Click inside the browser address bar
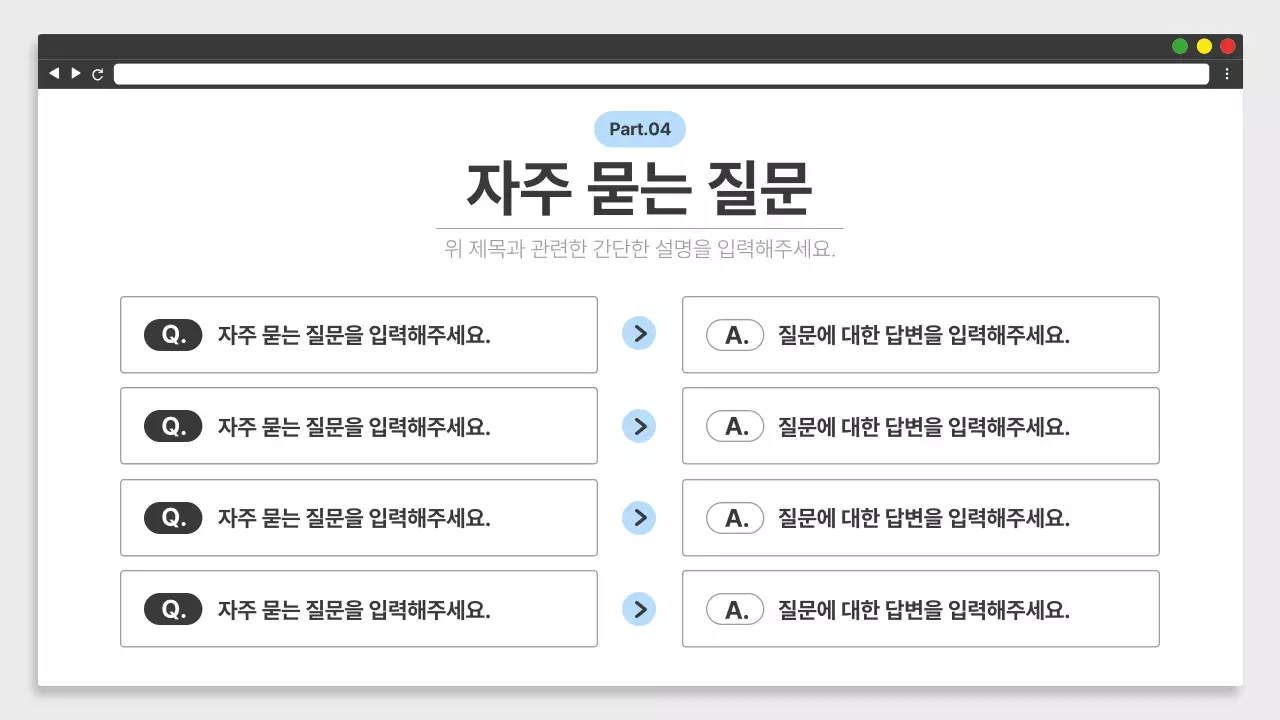The height and width of the screenshot is (720, 1280). pos(660,73)
